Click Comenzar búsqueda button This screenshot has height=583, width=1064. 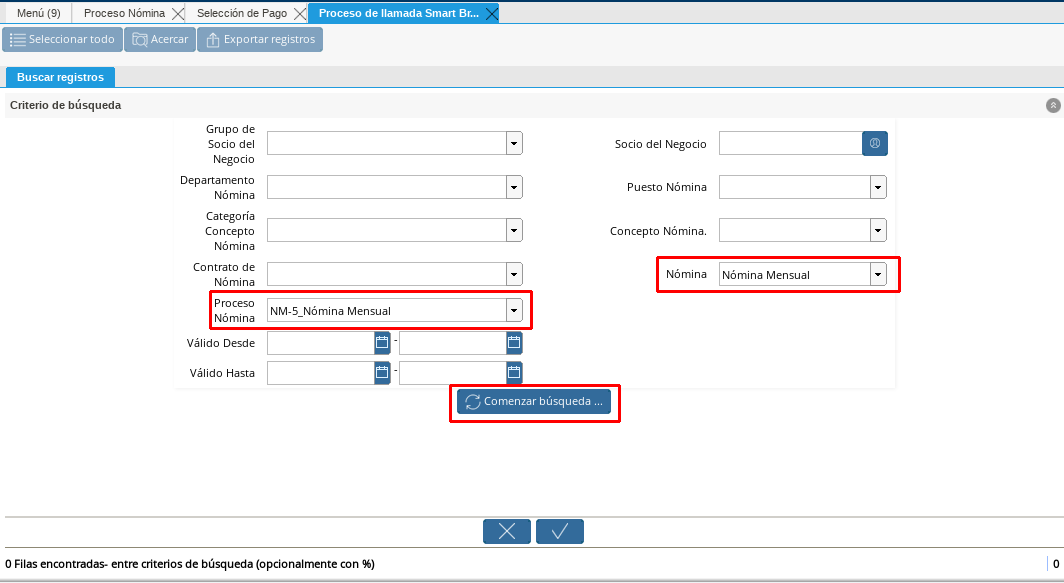(534, 401)
